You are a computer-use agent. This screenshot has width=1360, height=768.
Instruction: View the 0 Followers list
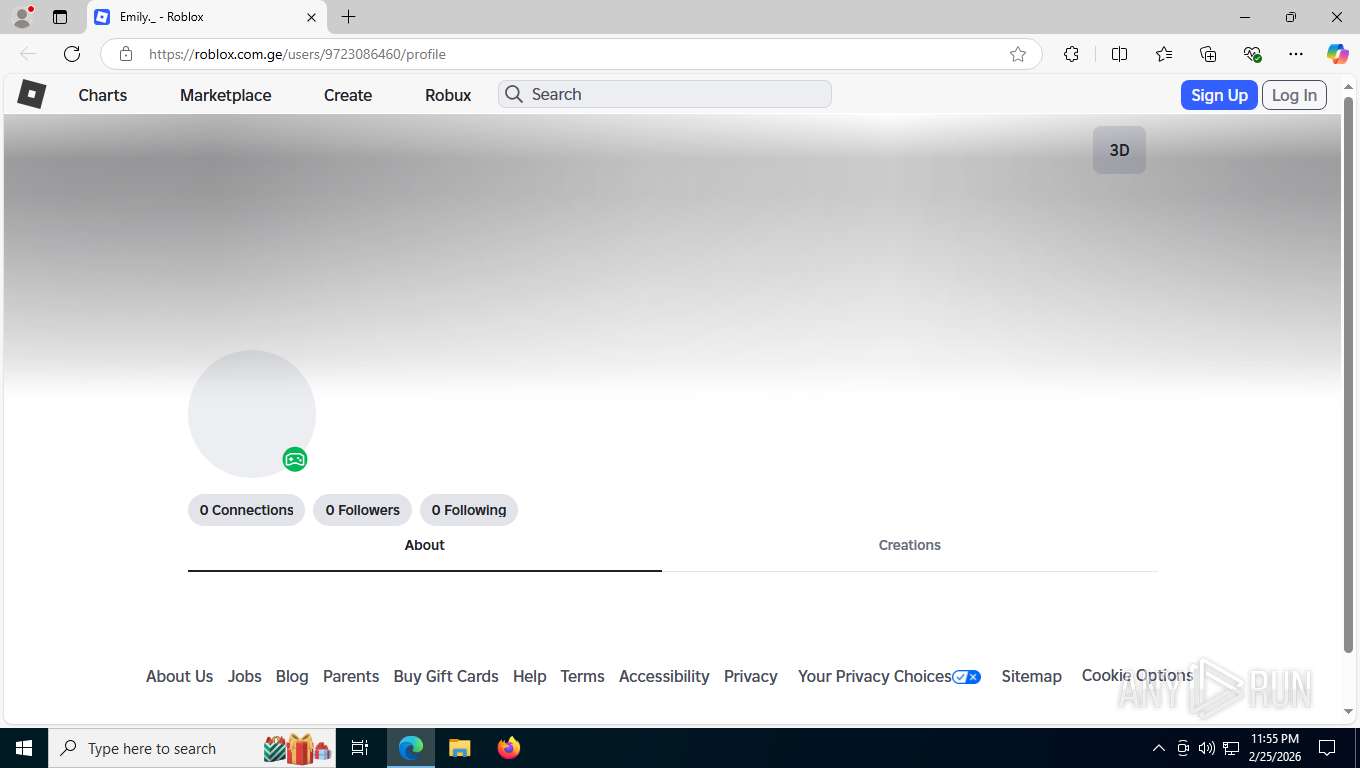tap(362, 510)
